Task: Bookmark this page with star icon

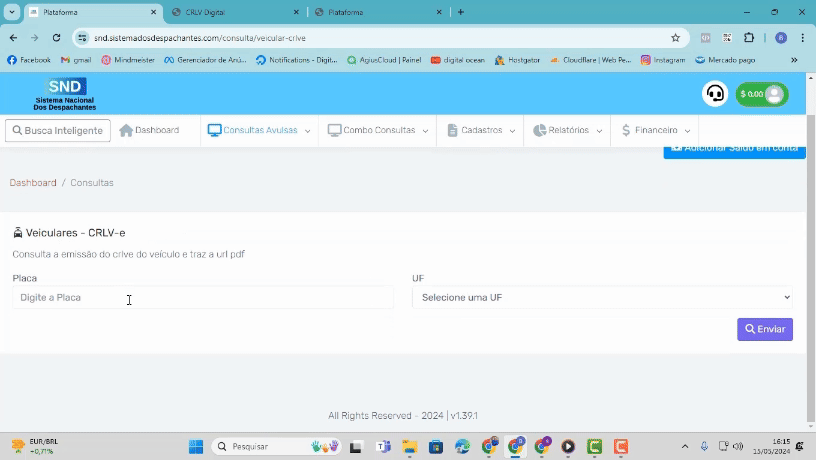Action: 675,38
